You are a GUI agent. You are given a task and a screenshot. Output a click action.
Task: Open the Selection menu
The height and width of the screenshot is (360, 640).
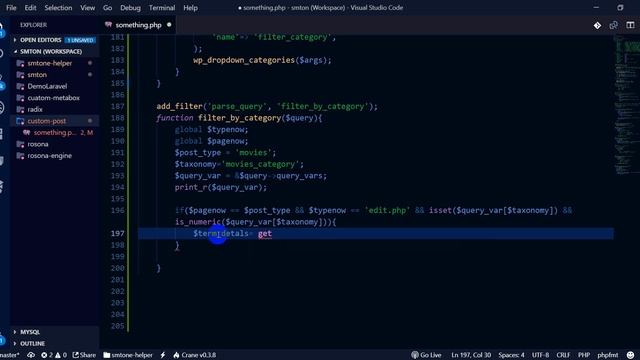[58, 8]
